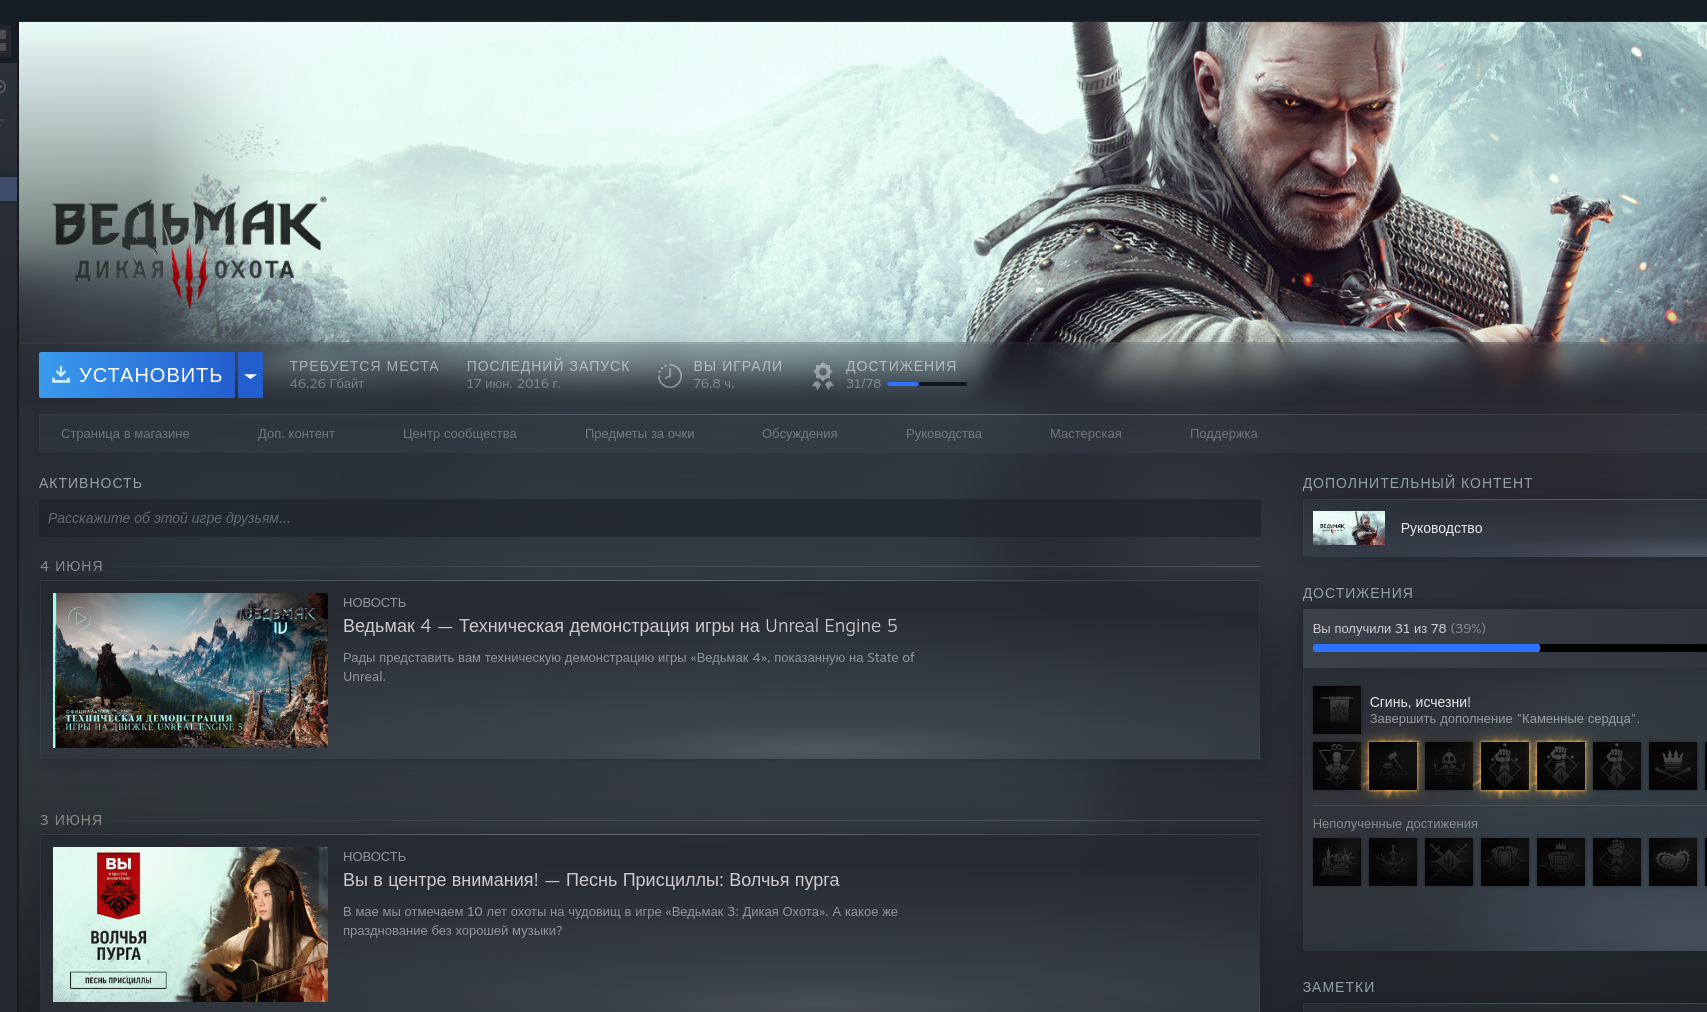The width and height of the screenshot is (1707, 1012).
Task: Click the 4 ИЮНЯ date heading
Action: (x=72, y=566)
